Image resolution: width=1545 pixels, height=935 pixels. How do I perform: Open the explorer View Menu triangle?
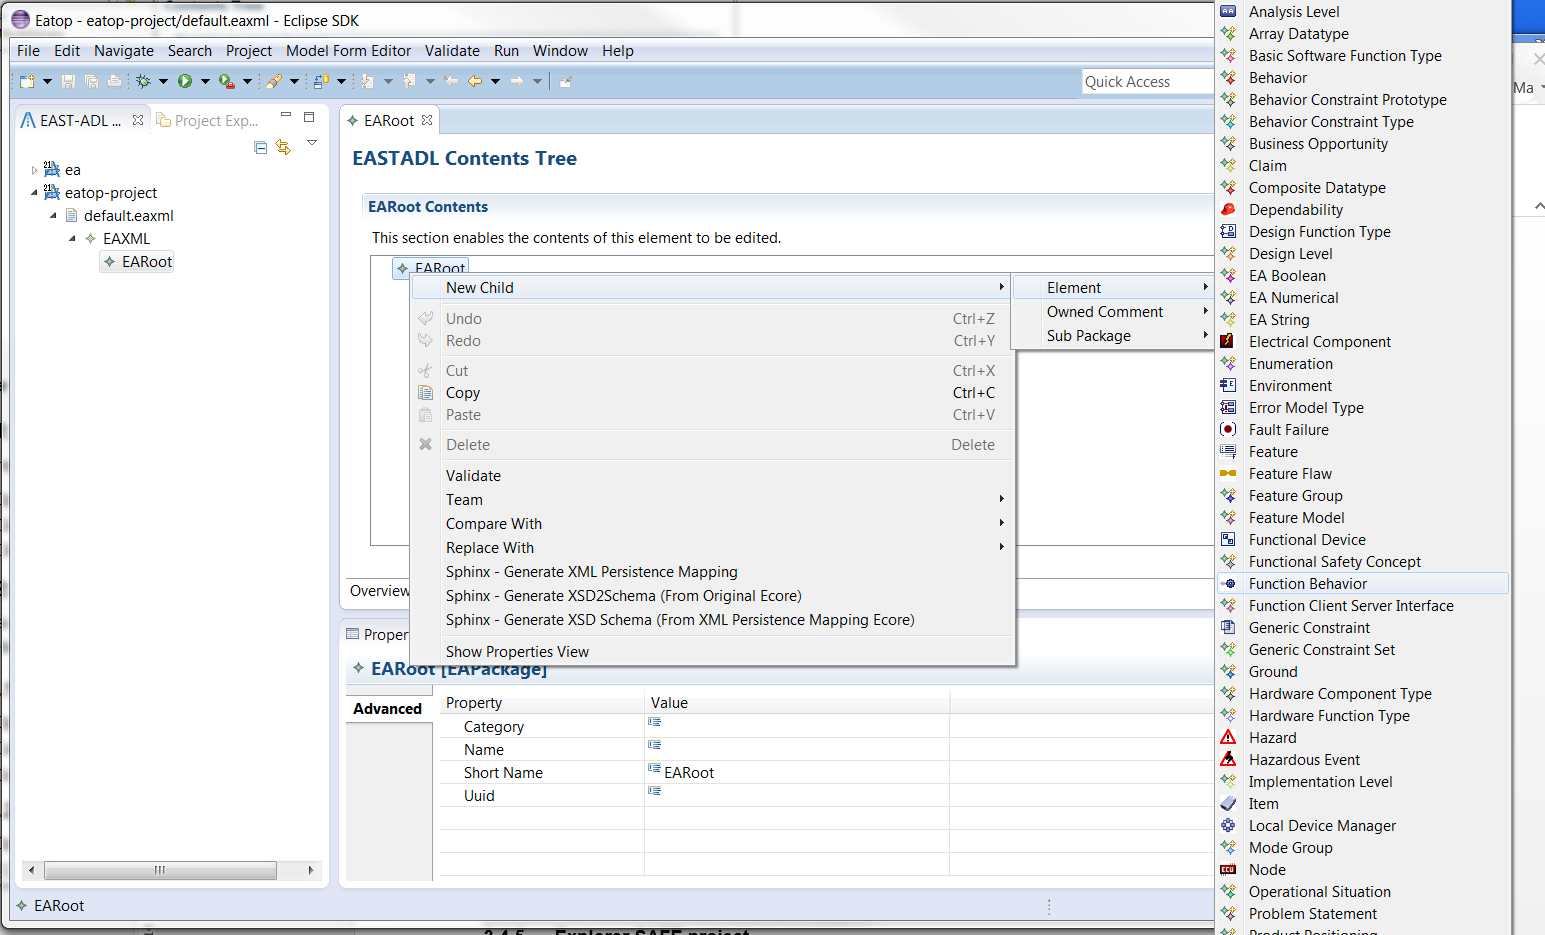(312, 143)
